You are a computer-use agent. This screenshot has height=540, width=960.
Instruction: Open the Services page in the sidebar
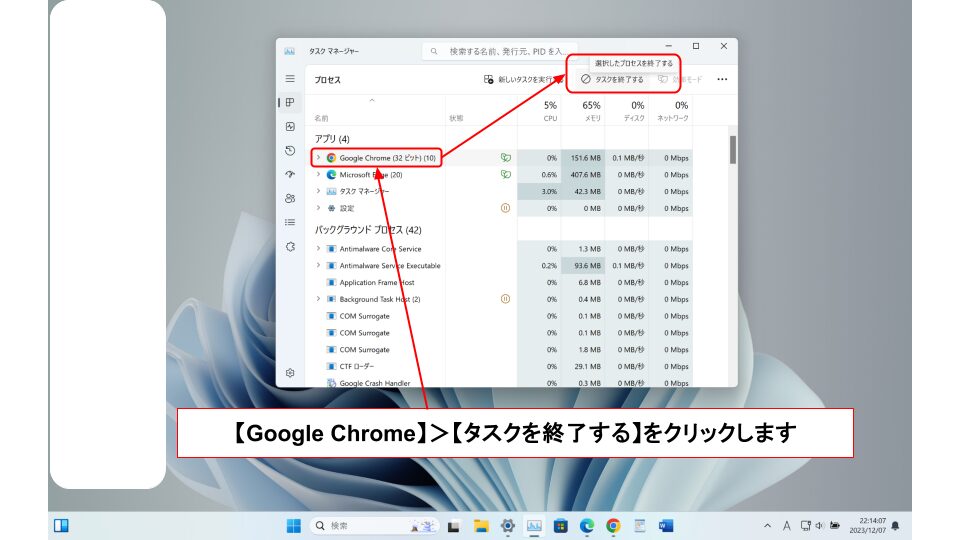(x=290, y=246)
